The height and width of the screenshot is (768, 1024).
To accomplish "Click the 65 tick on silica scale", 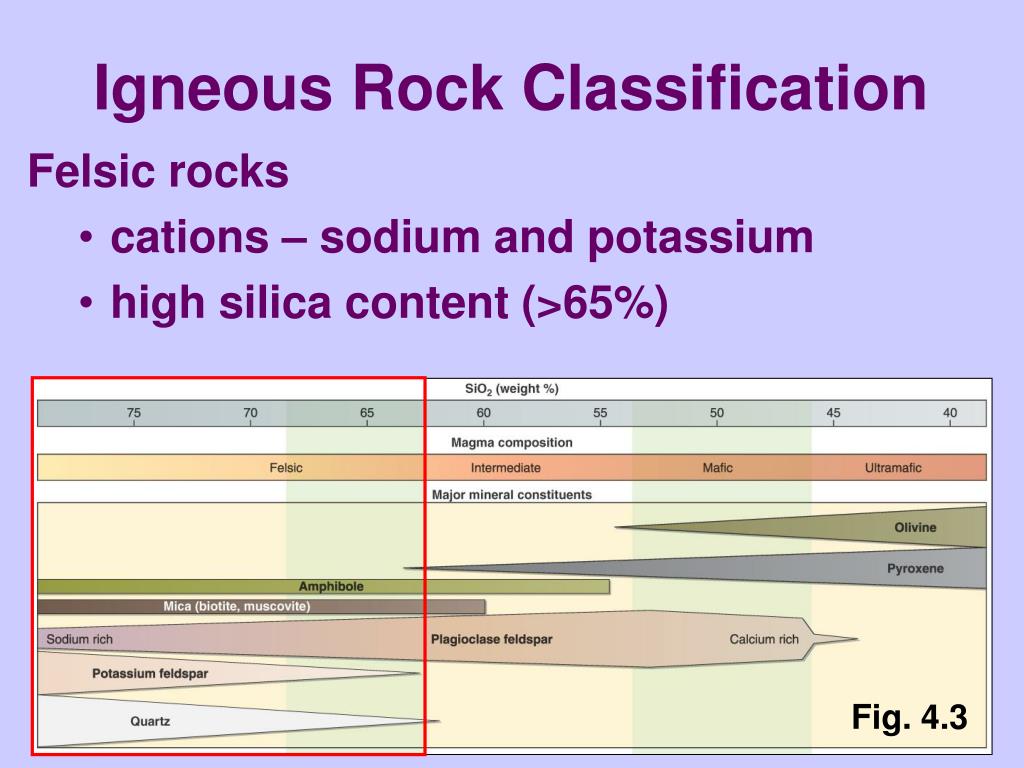I will (367, 413).
